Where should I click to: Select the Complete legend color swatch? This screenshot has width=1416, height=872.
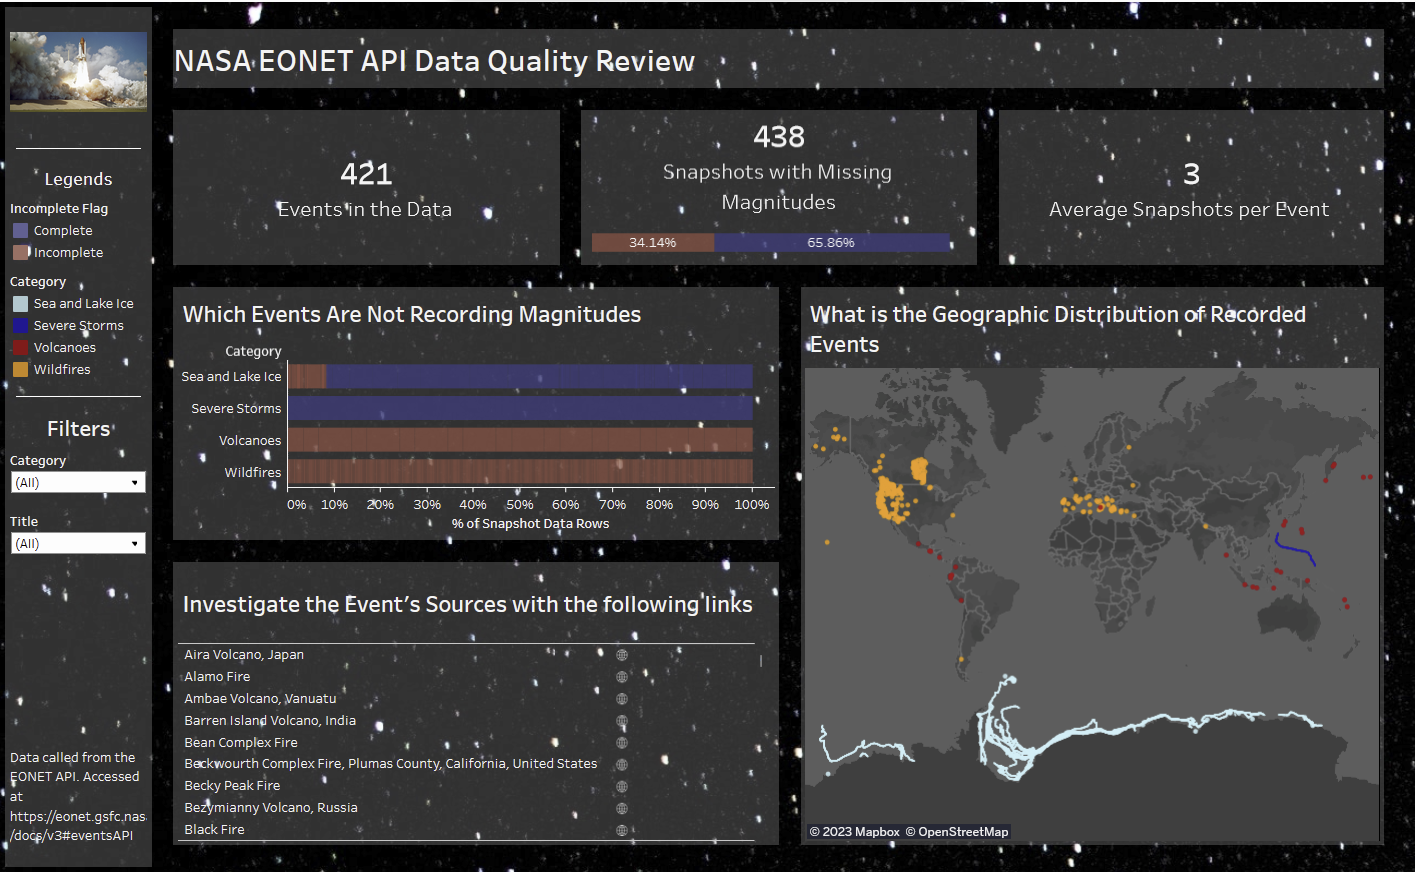[x=21, y=231]
